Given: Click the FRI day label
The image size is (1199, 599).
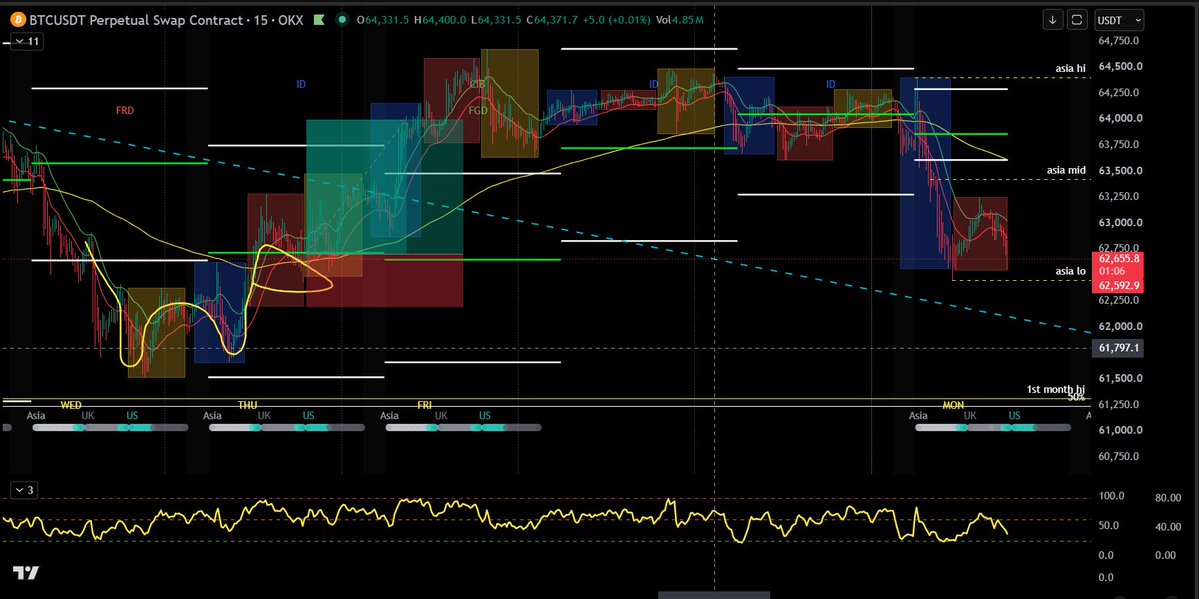Looking at the screenshot, I should click(424, 404).
